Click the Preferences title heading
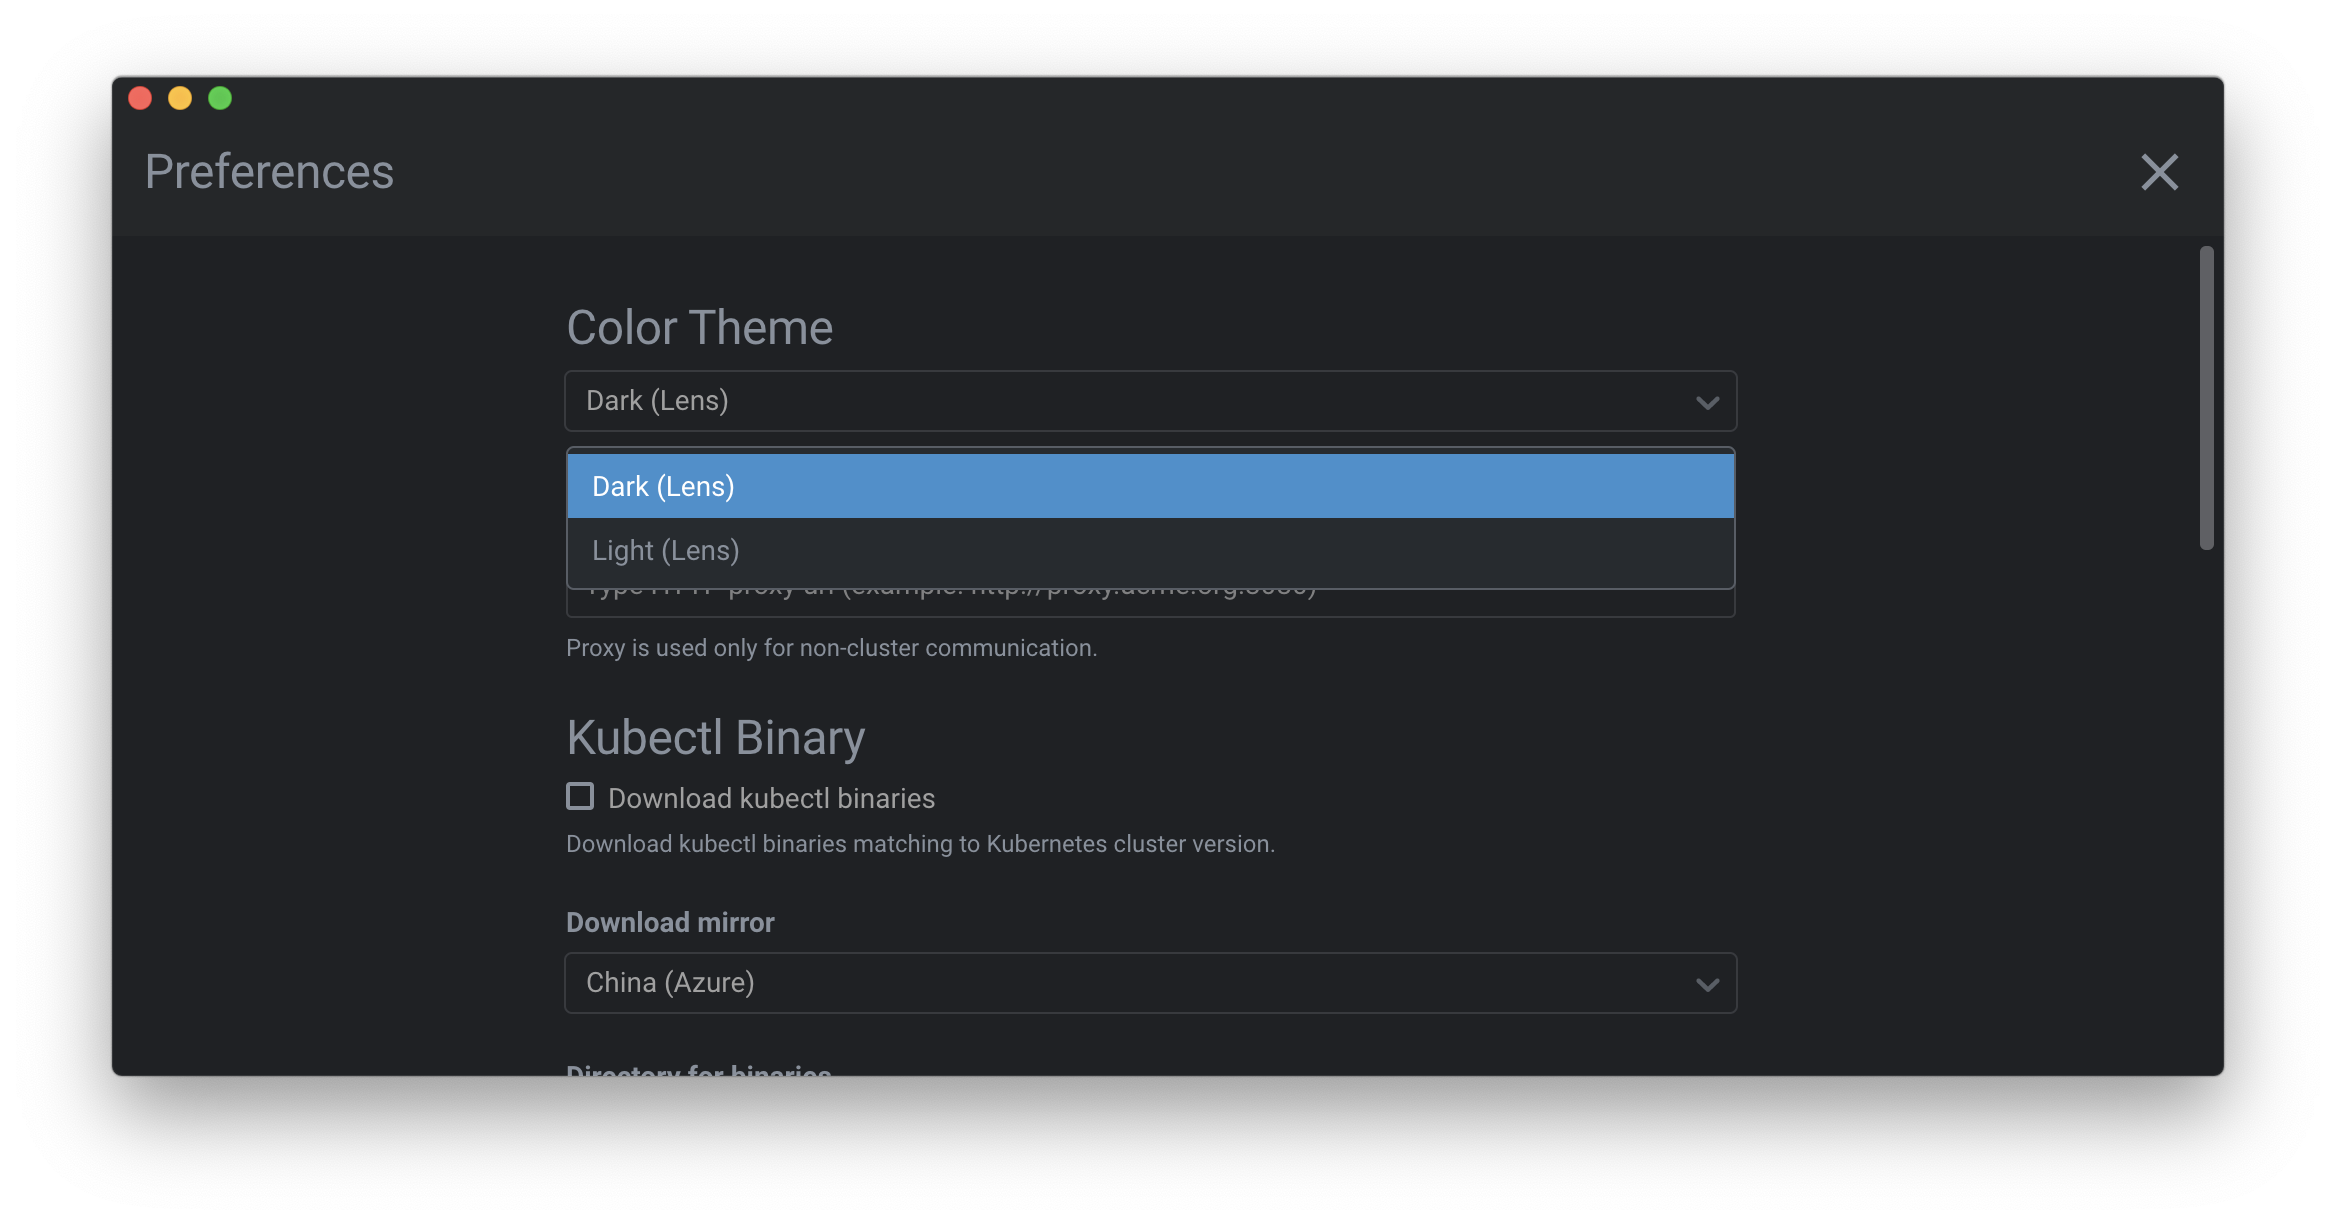The width and height of the screenshot is (2336, 1224). [268, 171]
